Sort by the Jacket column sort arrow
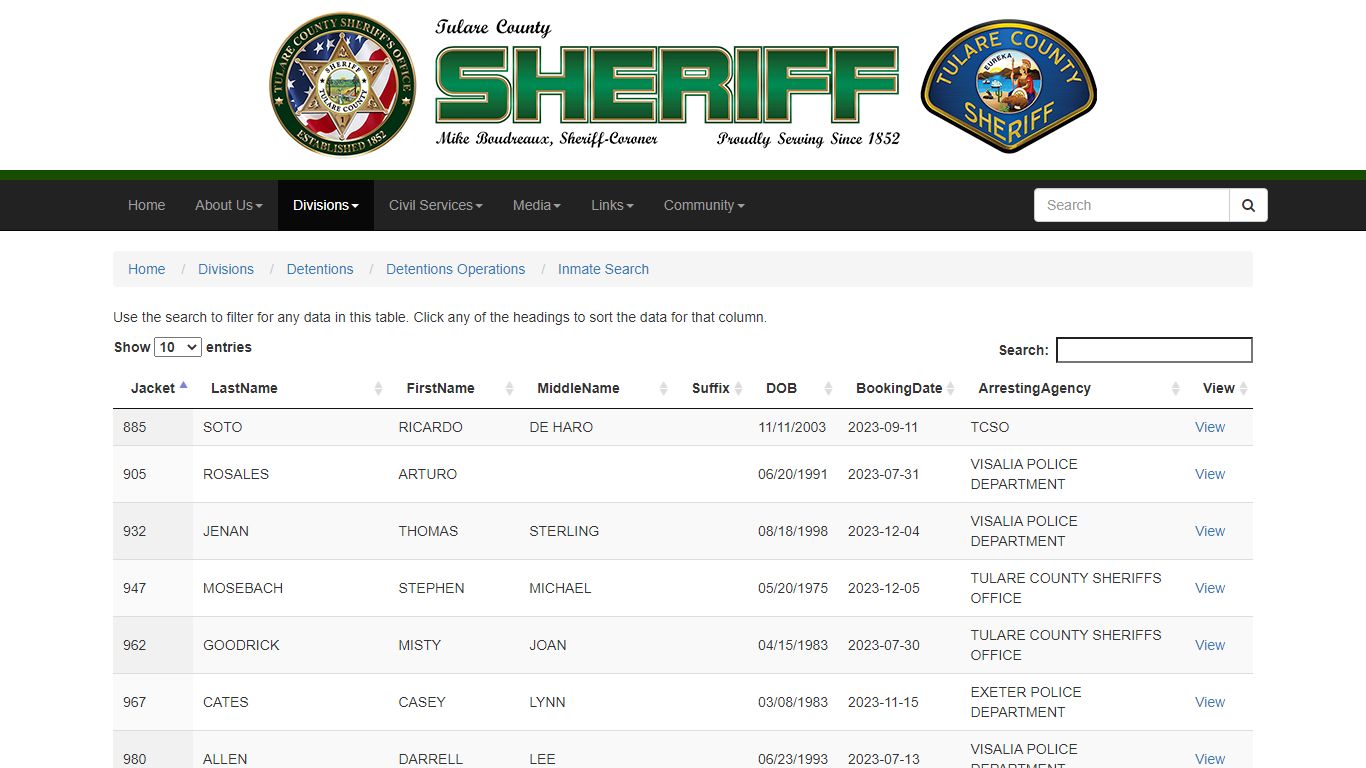This screenshot has width=1366, height=768. tap(183, 385)
